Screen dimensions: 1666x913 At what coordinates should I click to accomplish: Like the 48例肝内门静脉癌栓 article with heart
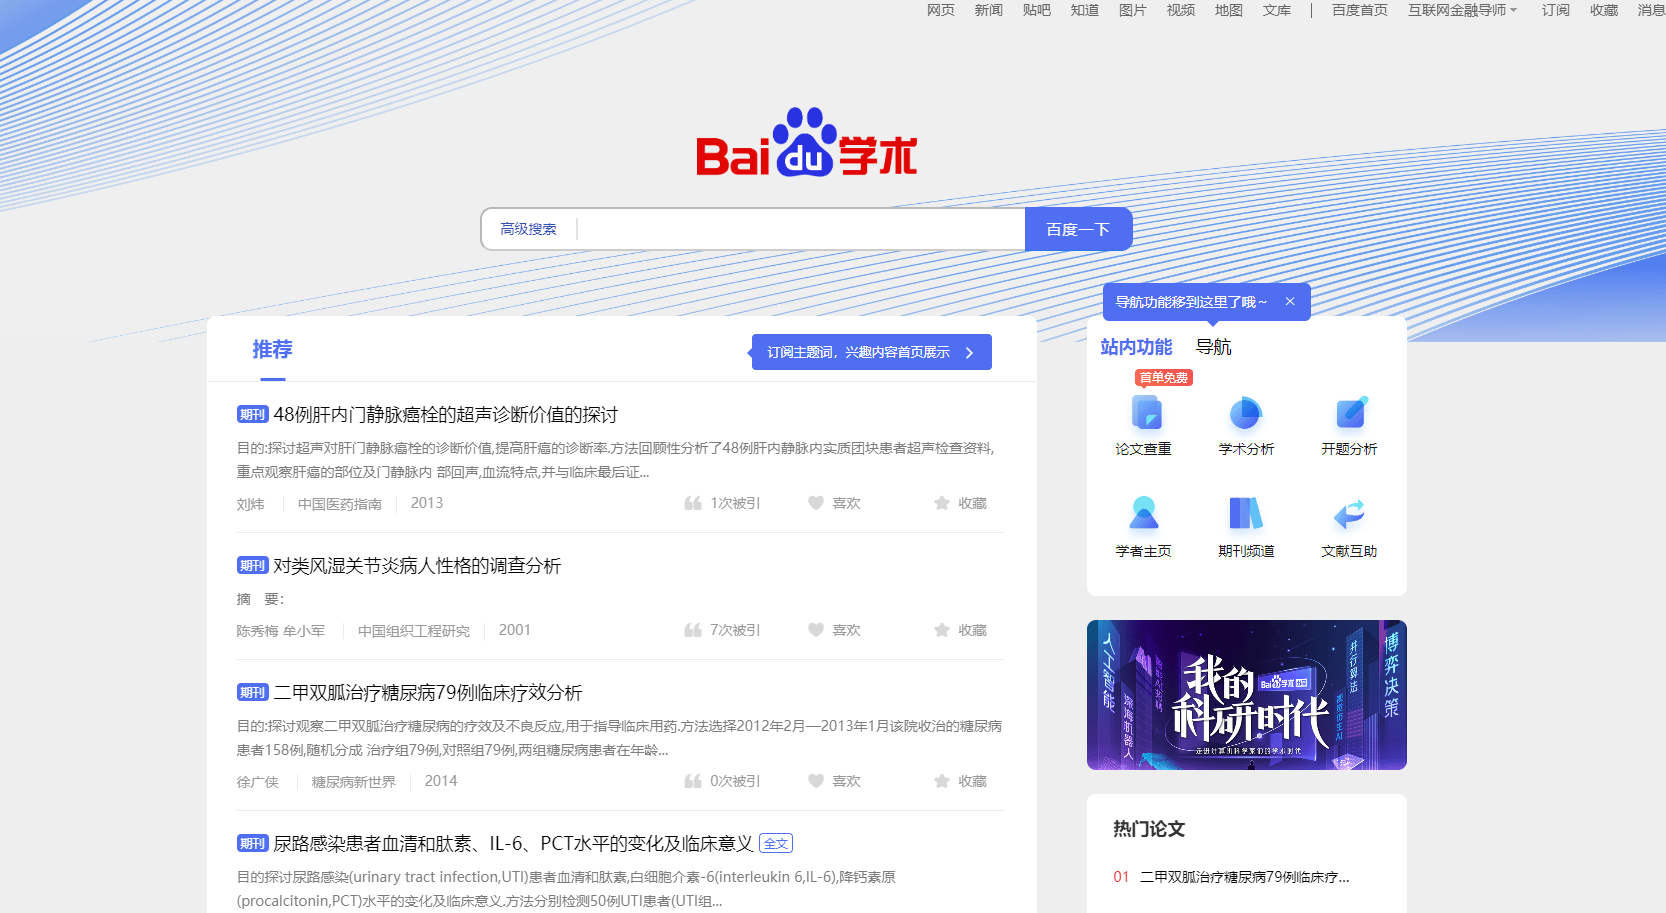pyautogui.click(x=816, y=503)
